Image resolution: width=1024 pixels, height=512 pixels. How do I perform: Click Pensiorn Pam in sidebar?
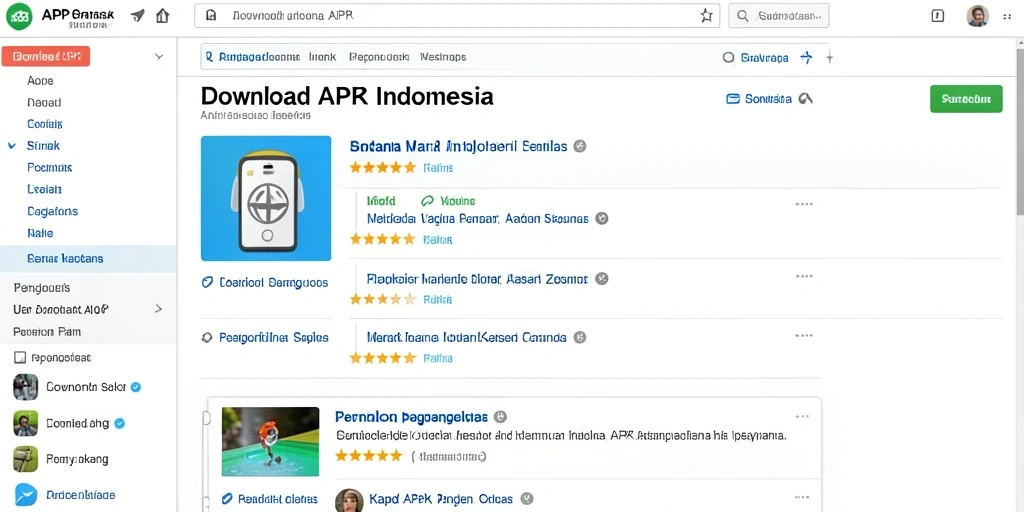47,332
